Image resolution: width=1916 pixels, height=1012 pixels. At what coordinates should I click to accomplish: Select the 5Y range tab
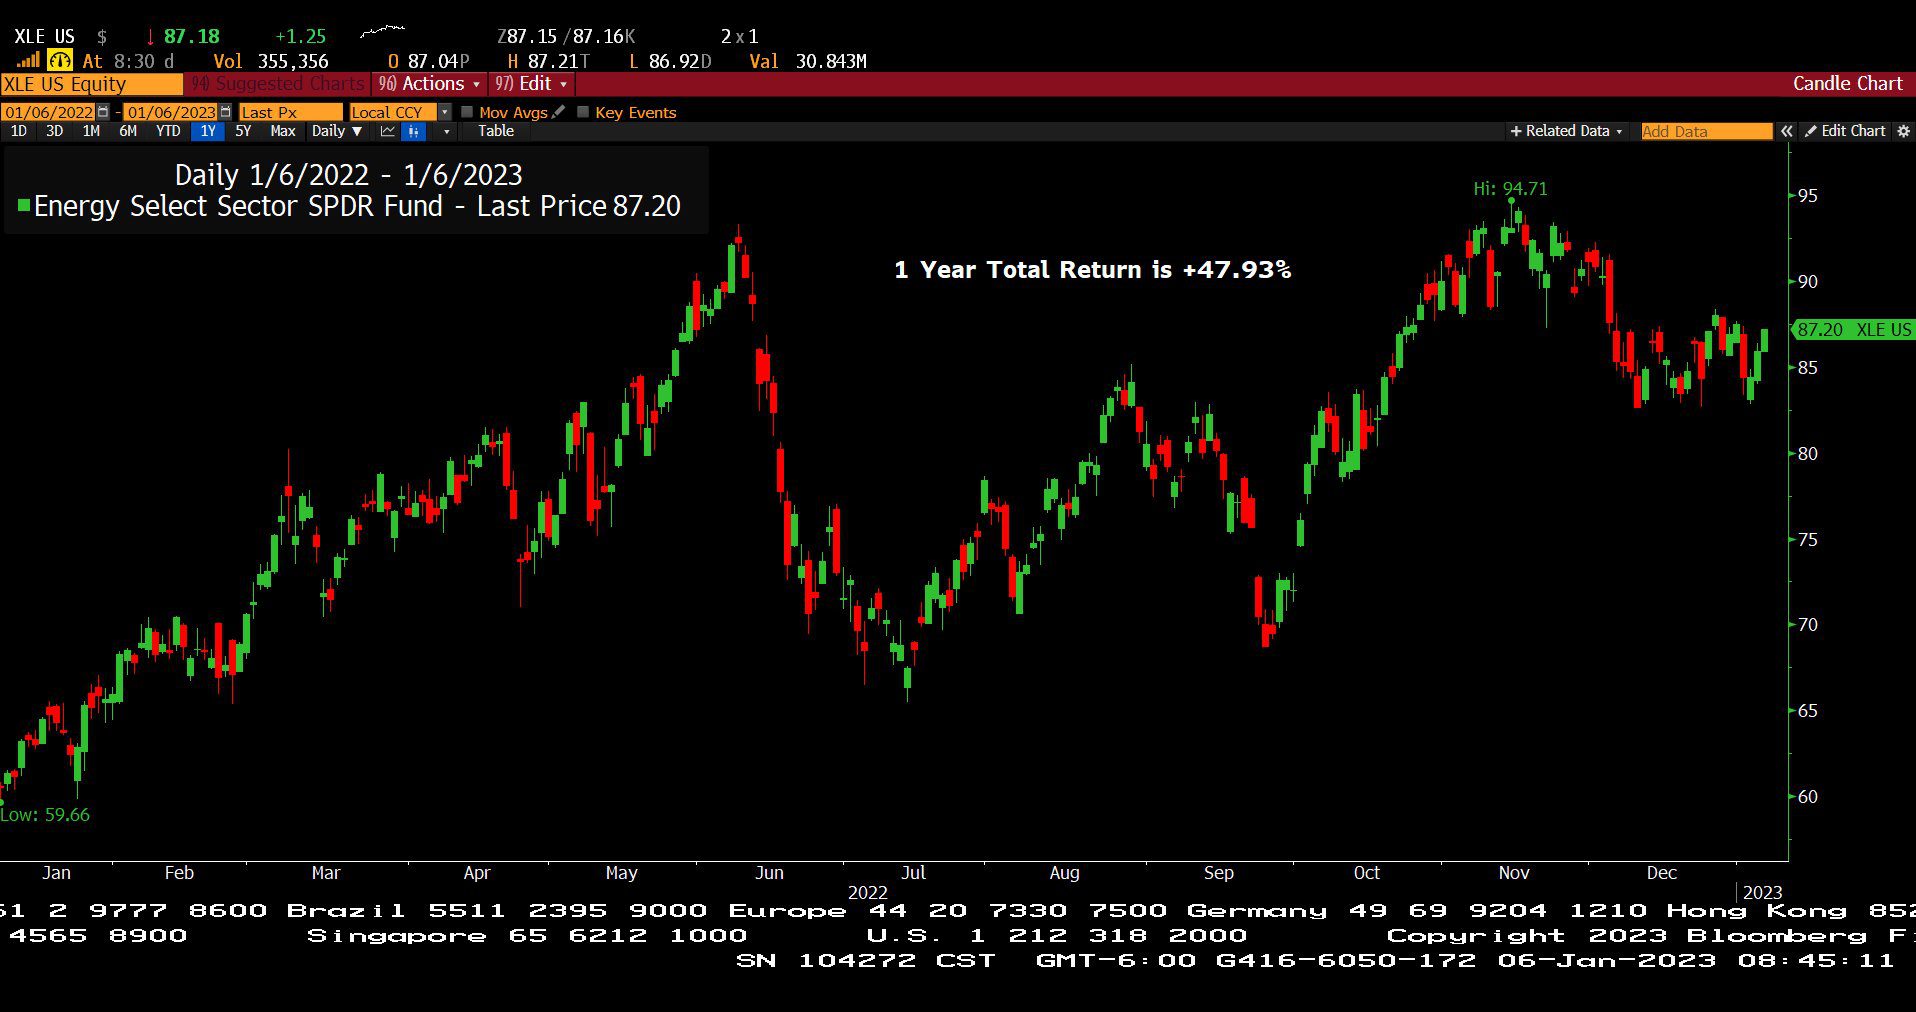point(243,131)
